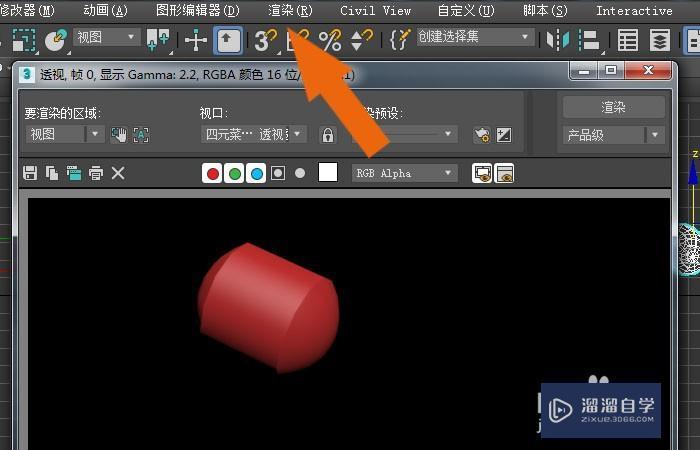Toggle the render window UI icon
The height and width of the screenshot is (450, 700).
[x=504, y=173]
